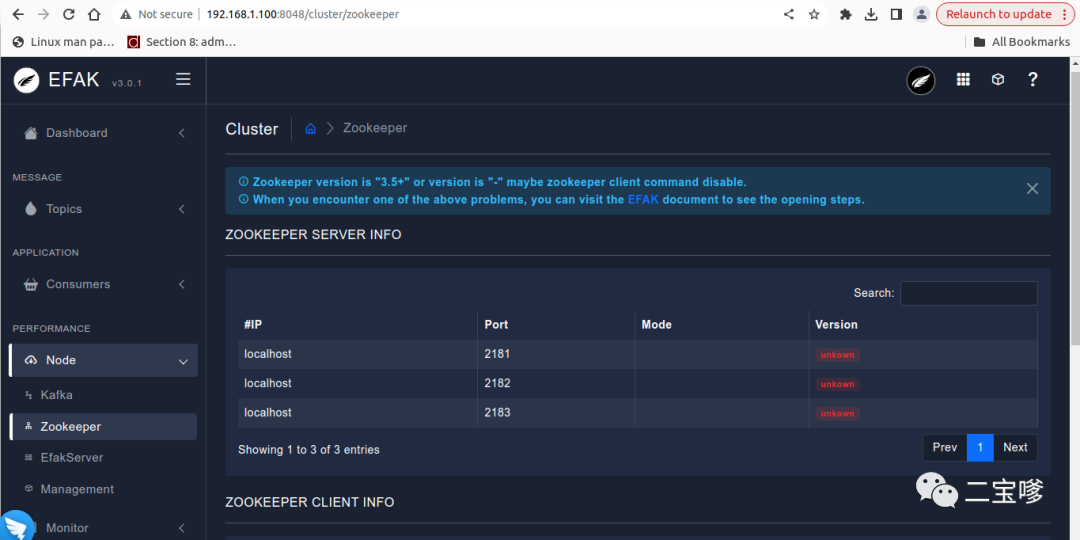Click the cube icon in top bar
This screenshot has width=1080, height=540.
[x=997, y=80]
